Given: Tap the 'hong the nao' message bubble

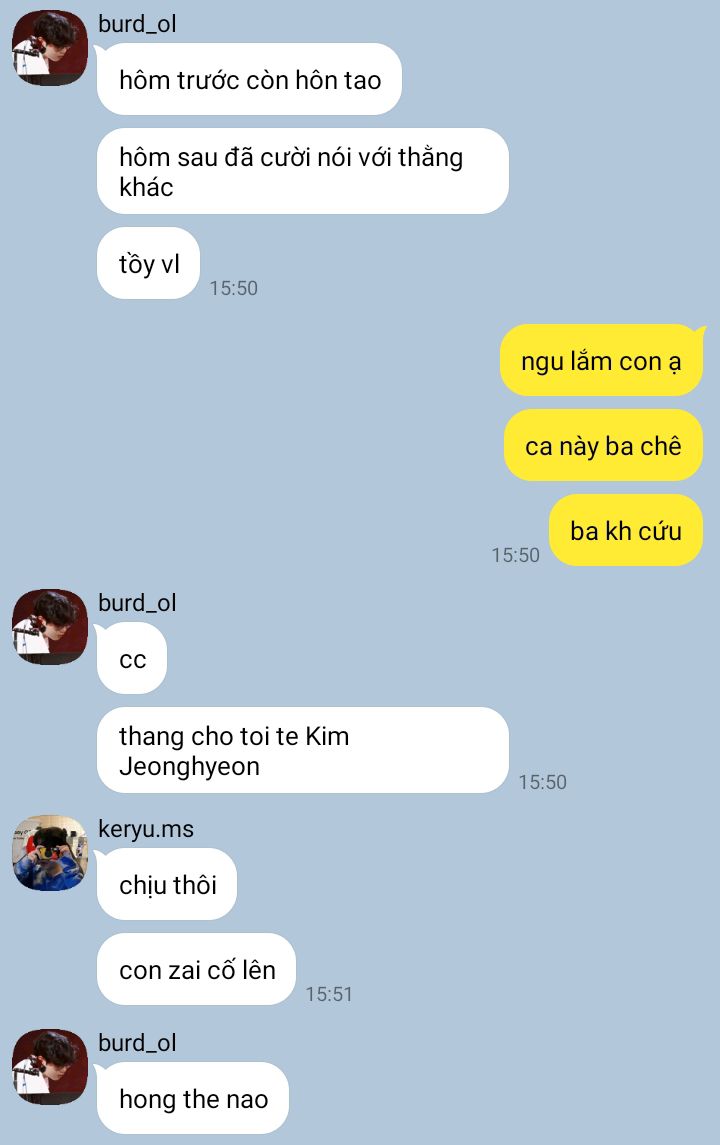Looking at the screenshot, I should tap(193, 1098).
